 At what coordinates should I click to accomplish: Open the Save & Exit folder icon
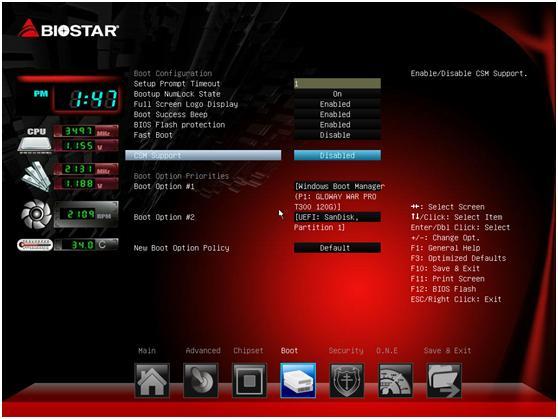click(444, 380)
